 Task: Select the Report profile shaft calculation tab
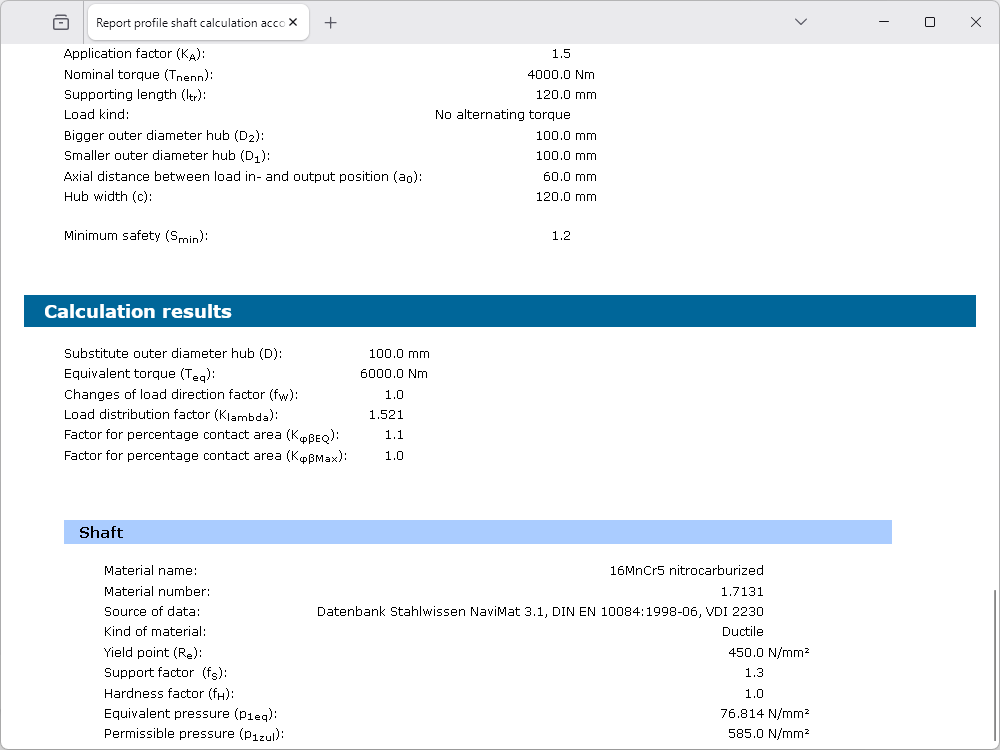190,23
